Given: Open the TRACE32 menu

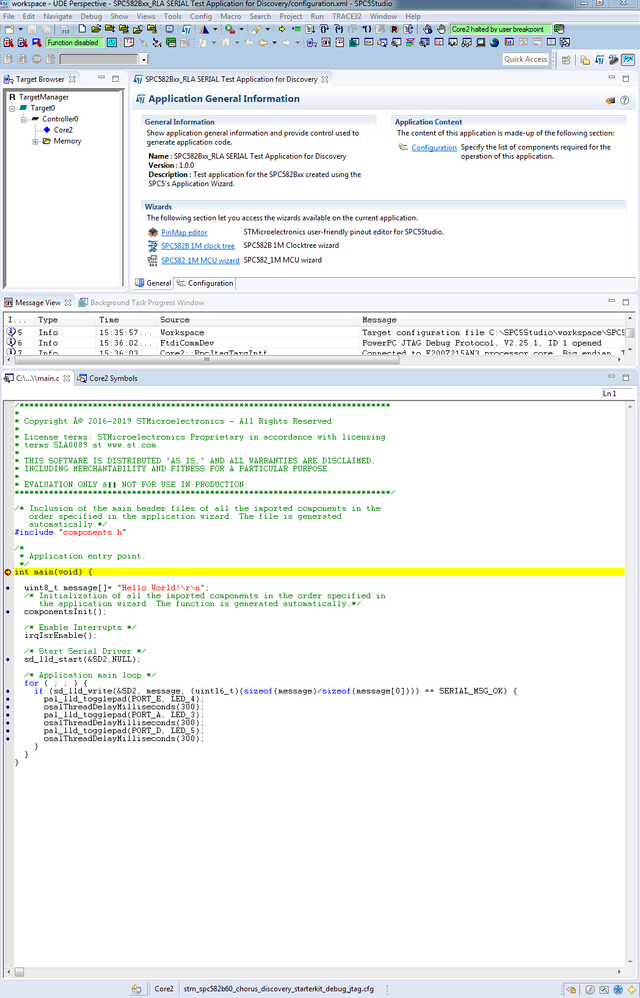Looking at the screenshot, I should pyautogui.click(x=347, y=16).
